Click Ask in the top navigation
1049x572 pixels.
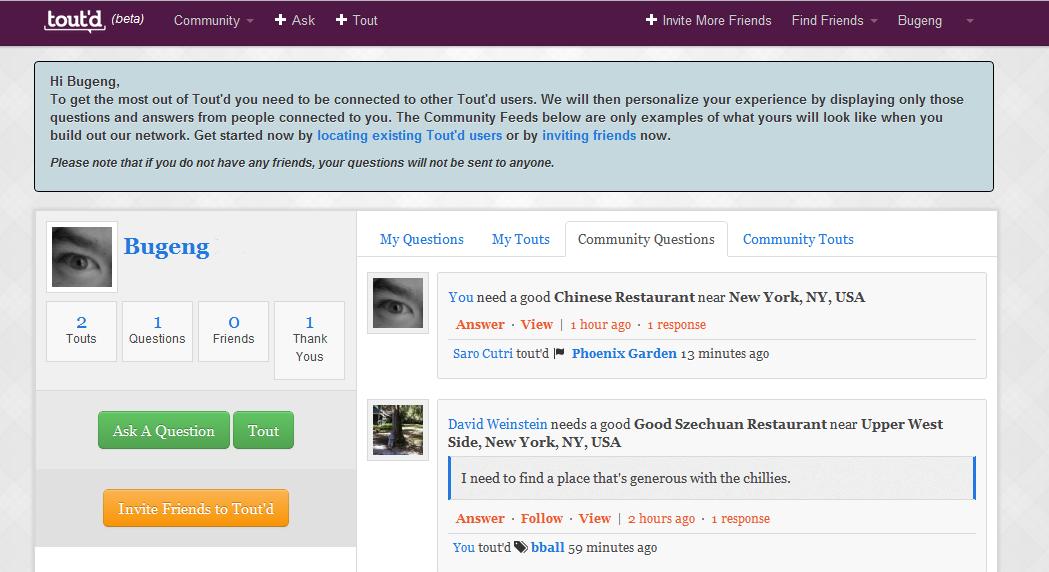[x=303, y=21]
